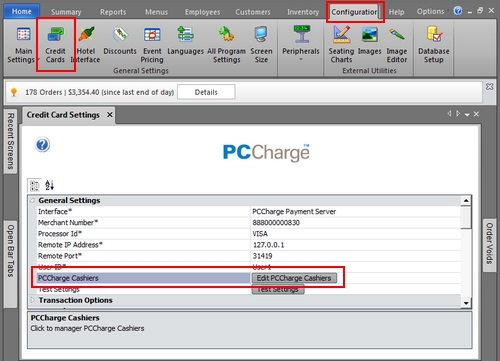Screen dimensions: 500x361
Task: Click the Merchant Number value field
Action: [355, 222]
